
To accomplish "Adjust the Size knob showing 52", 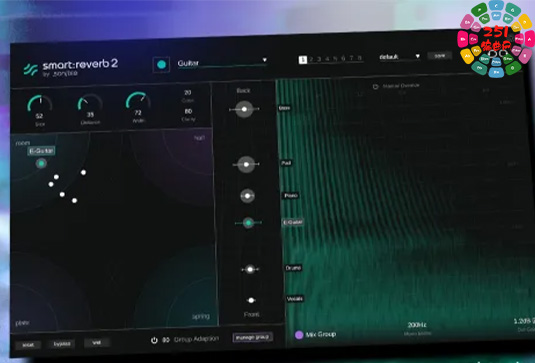I will click(x=40, y=104).
